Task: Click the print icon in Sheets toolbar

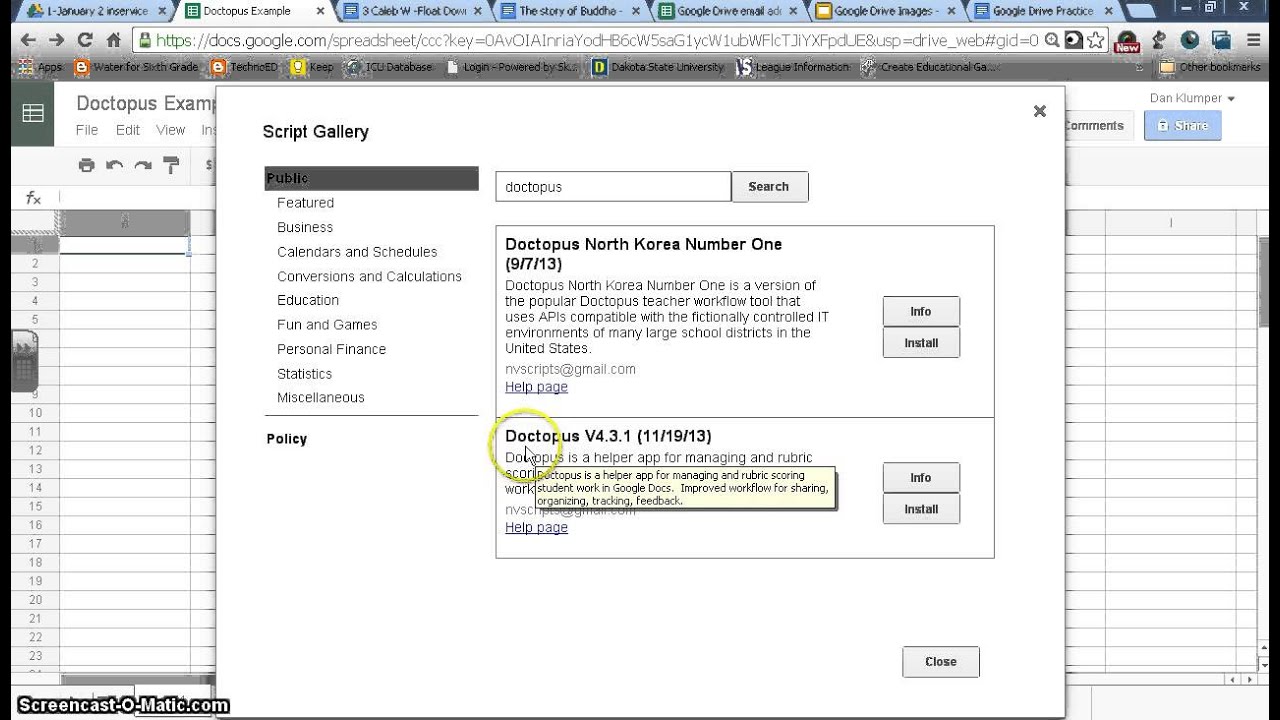Action: click(87, 166)
